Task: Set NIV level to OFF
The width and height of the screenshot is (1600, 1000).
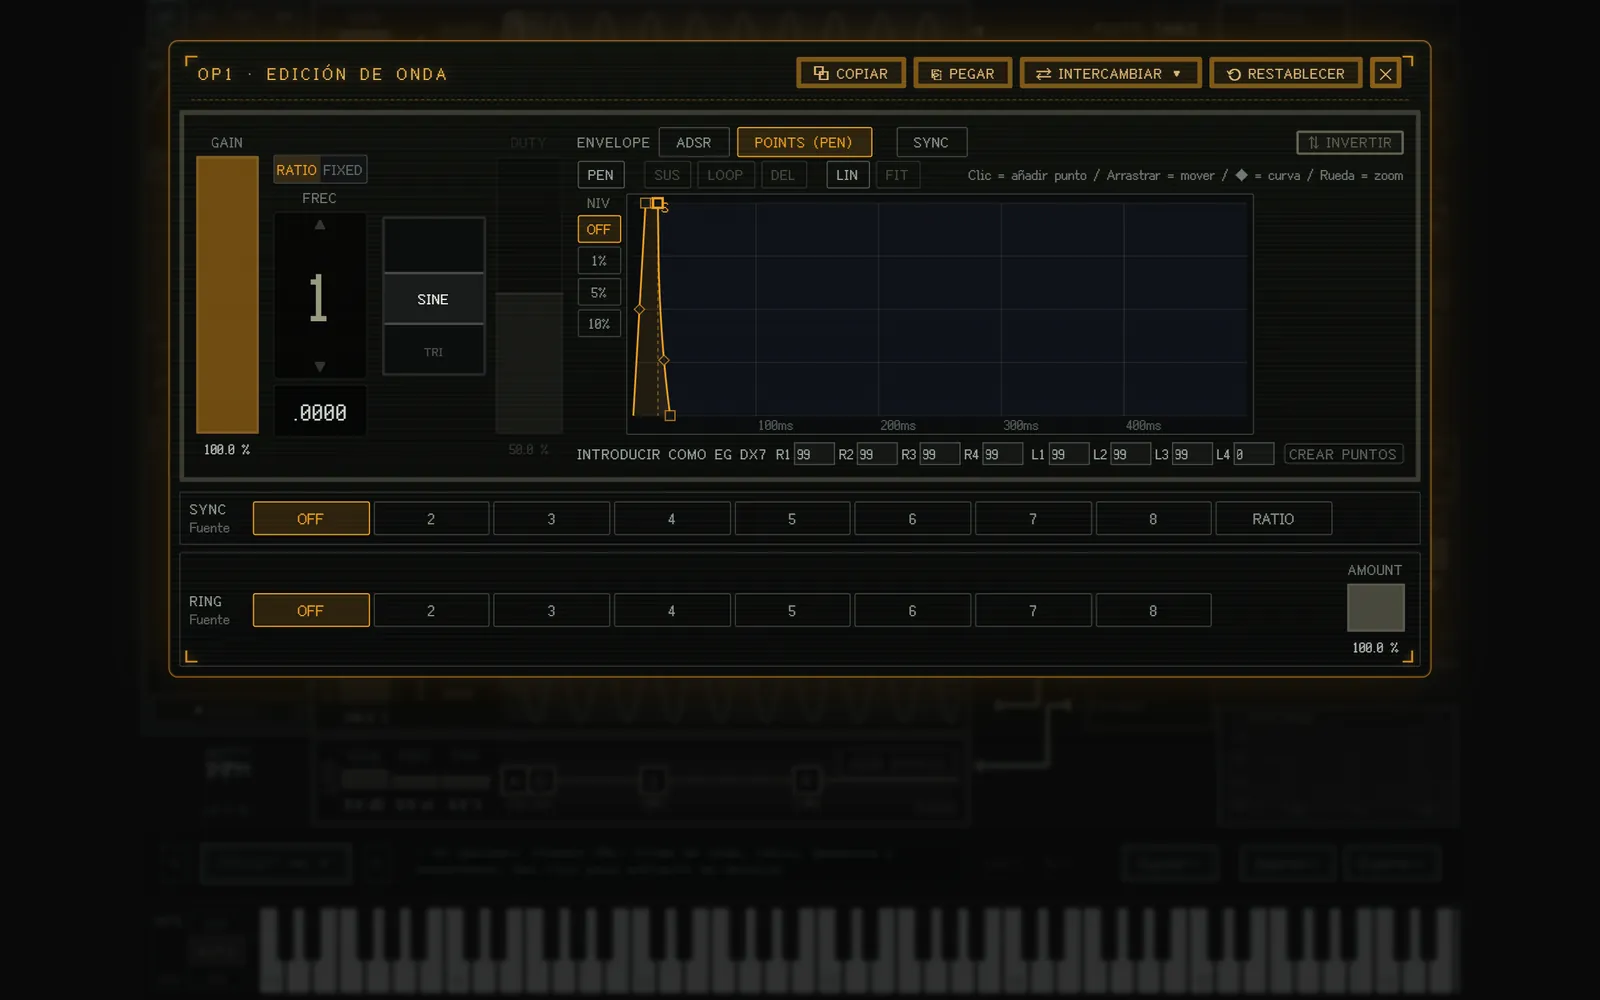Action: tap(599, 229)
